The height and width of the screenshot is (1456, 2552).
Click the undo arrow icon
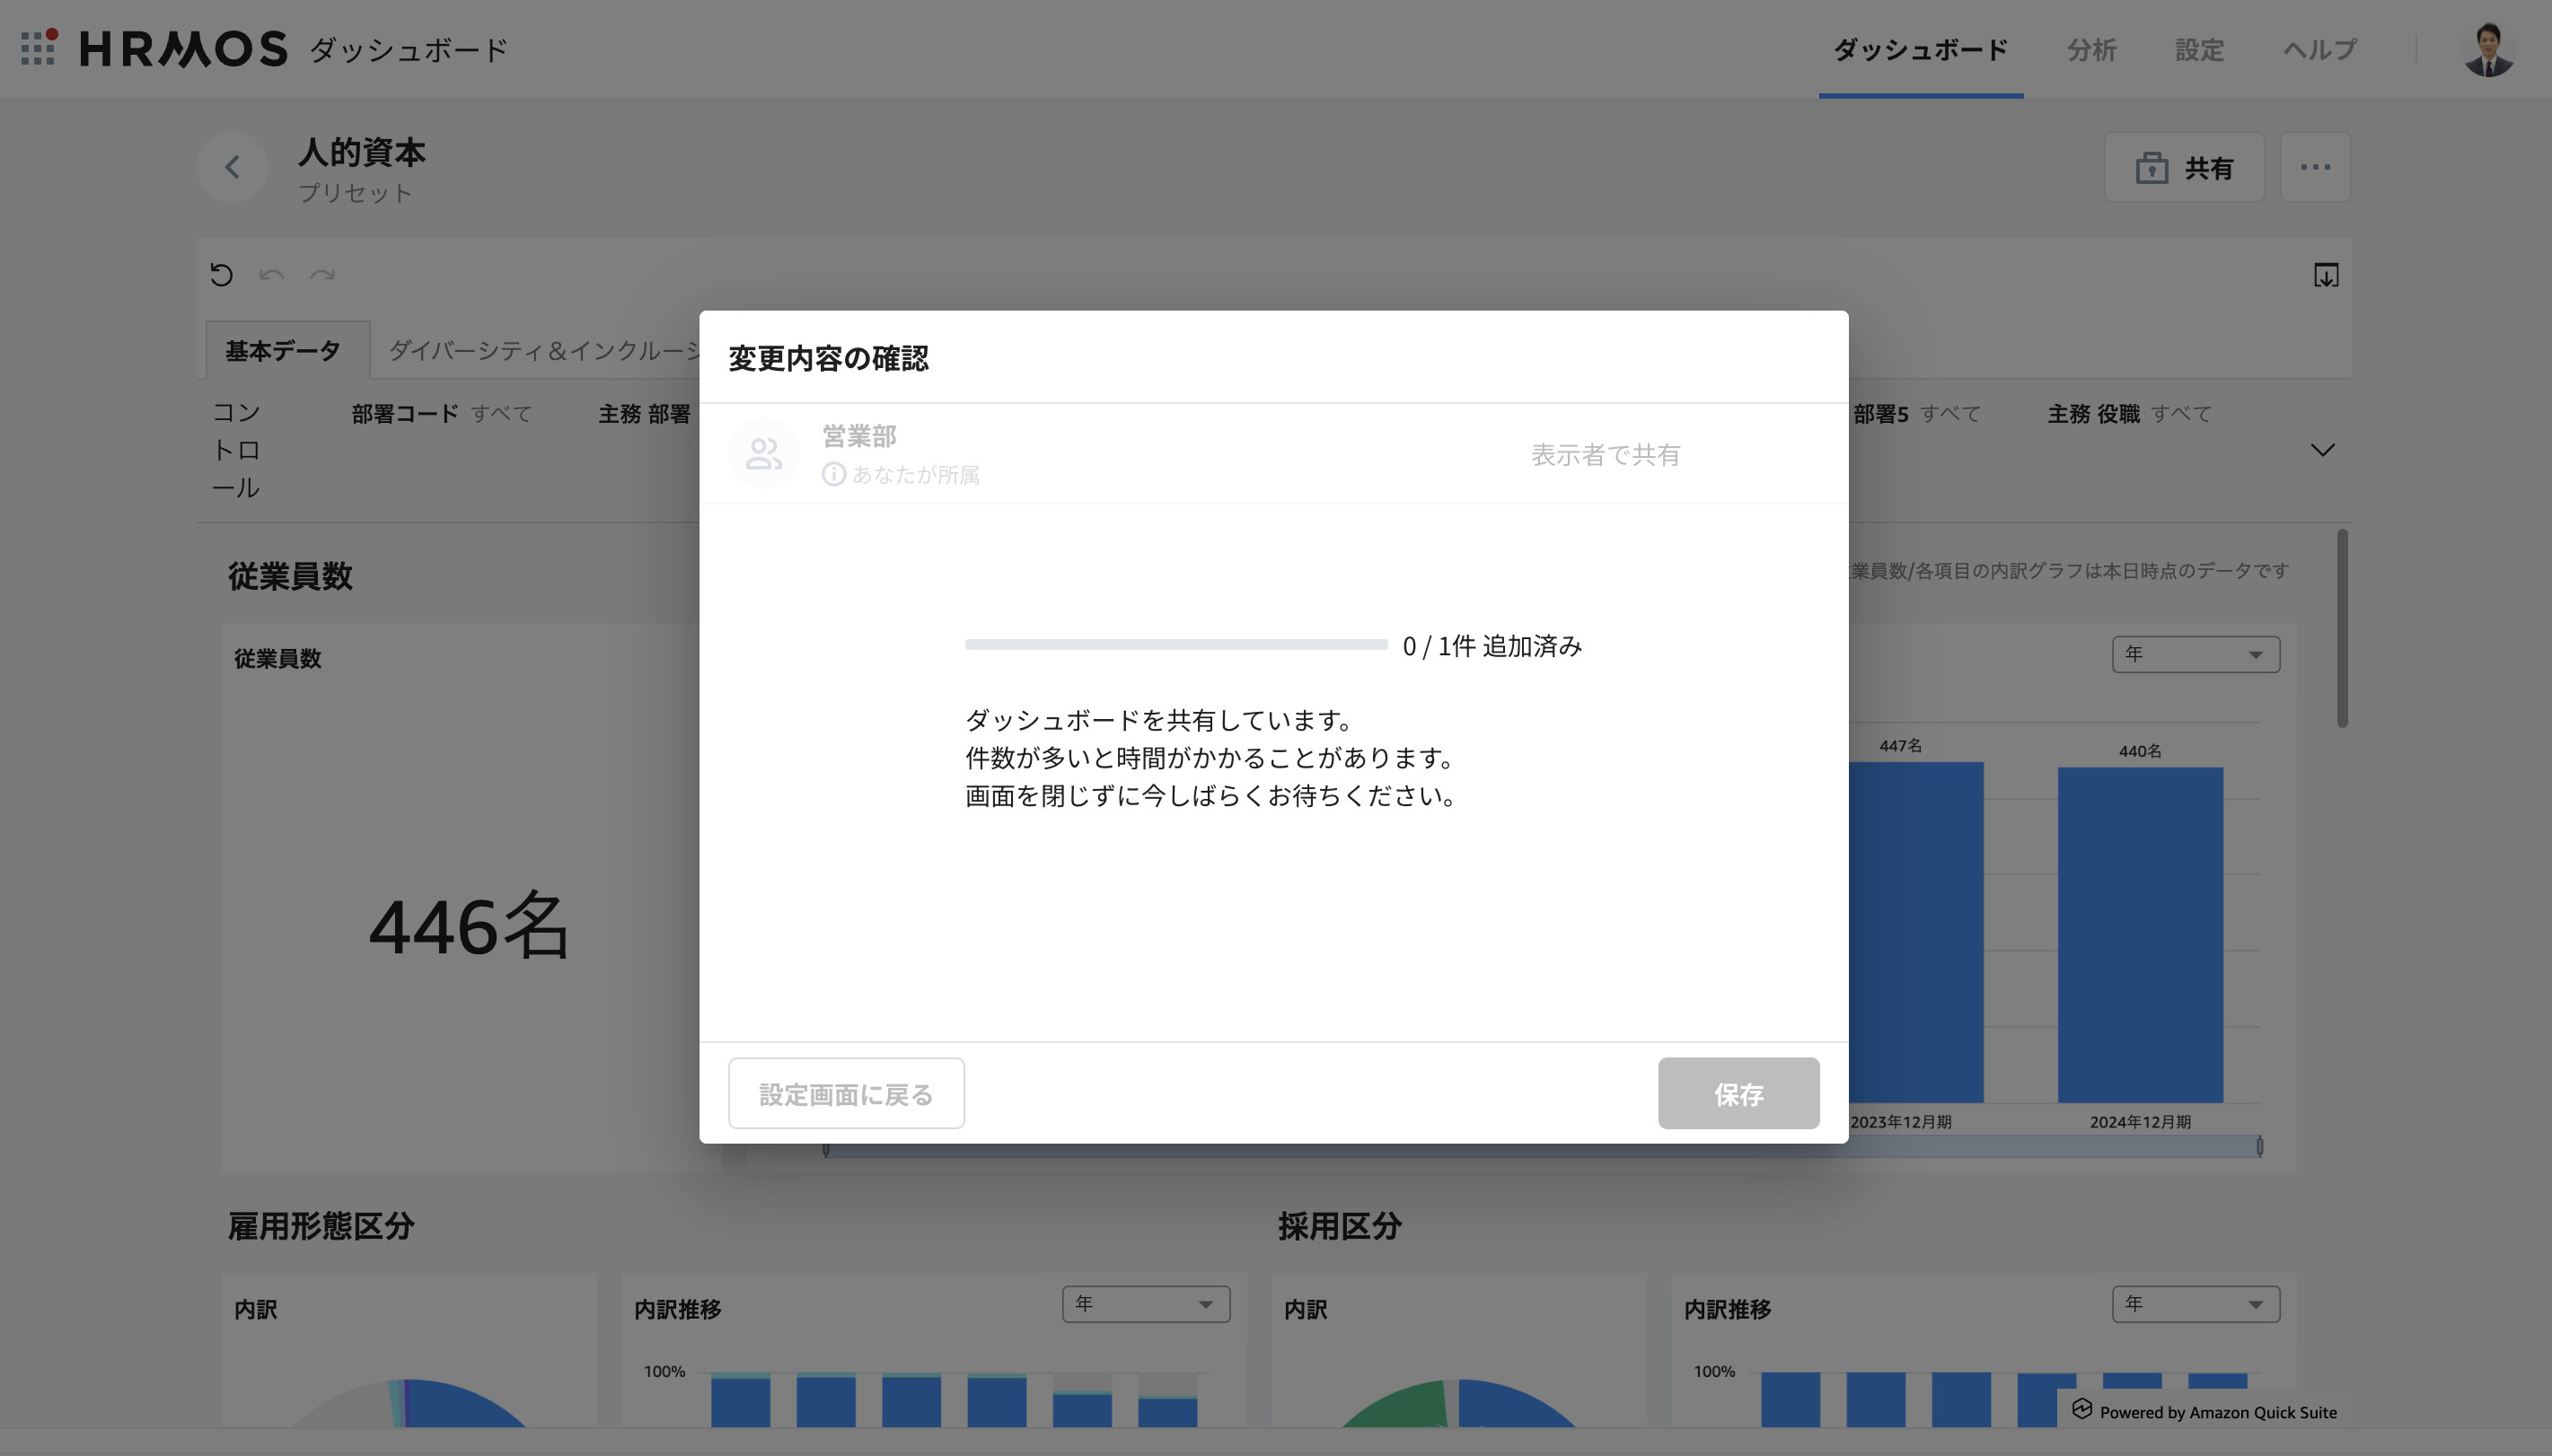coord(271,274)
